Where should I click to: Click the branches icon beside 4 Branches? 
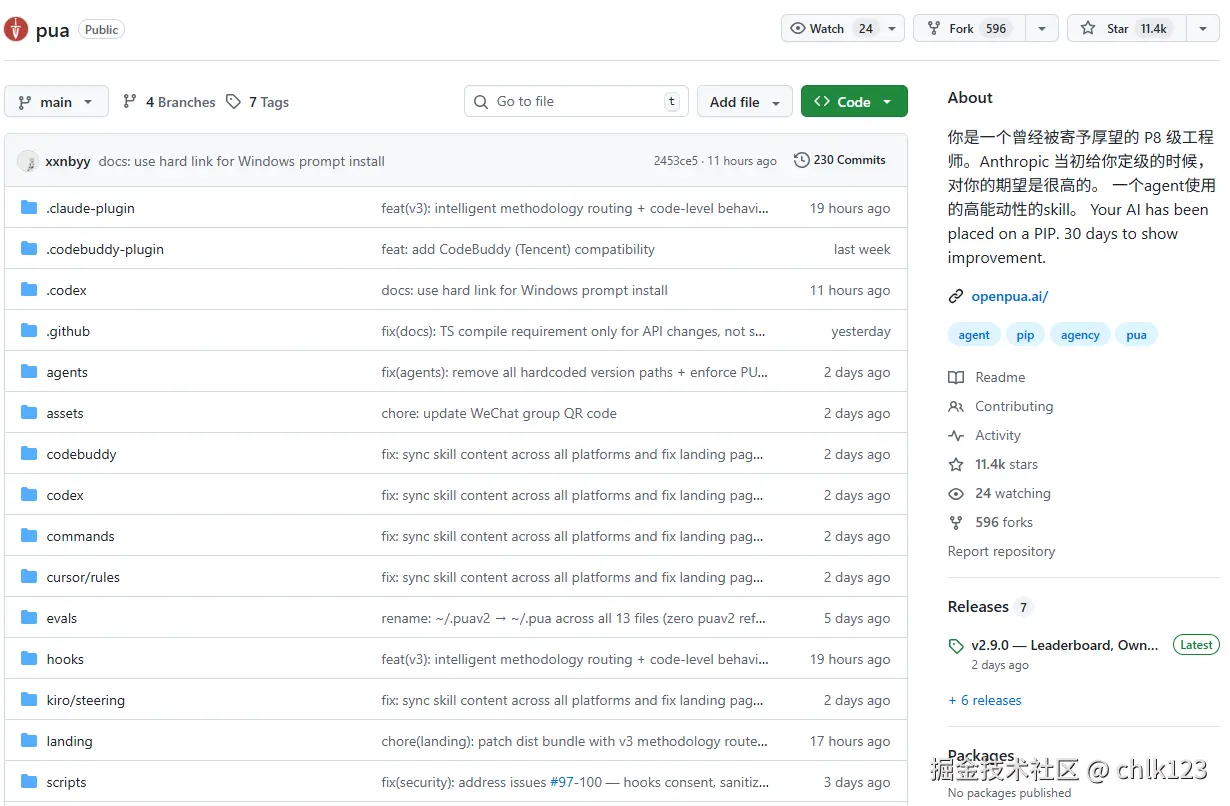click(130, 102)
